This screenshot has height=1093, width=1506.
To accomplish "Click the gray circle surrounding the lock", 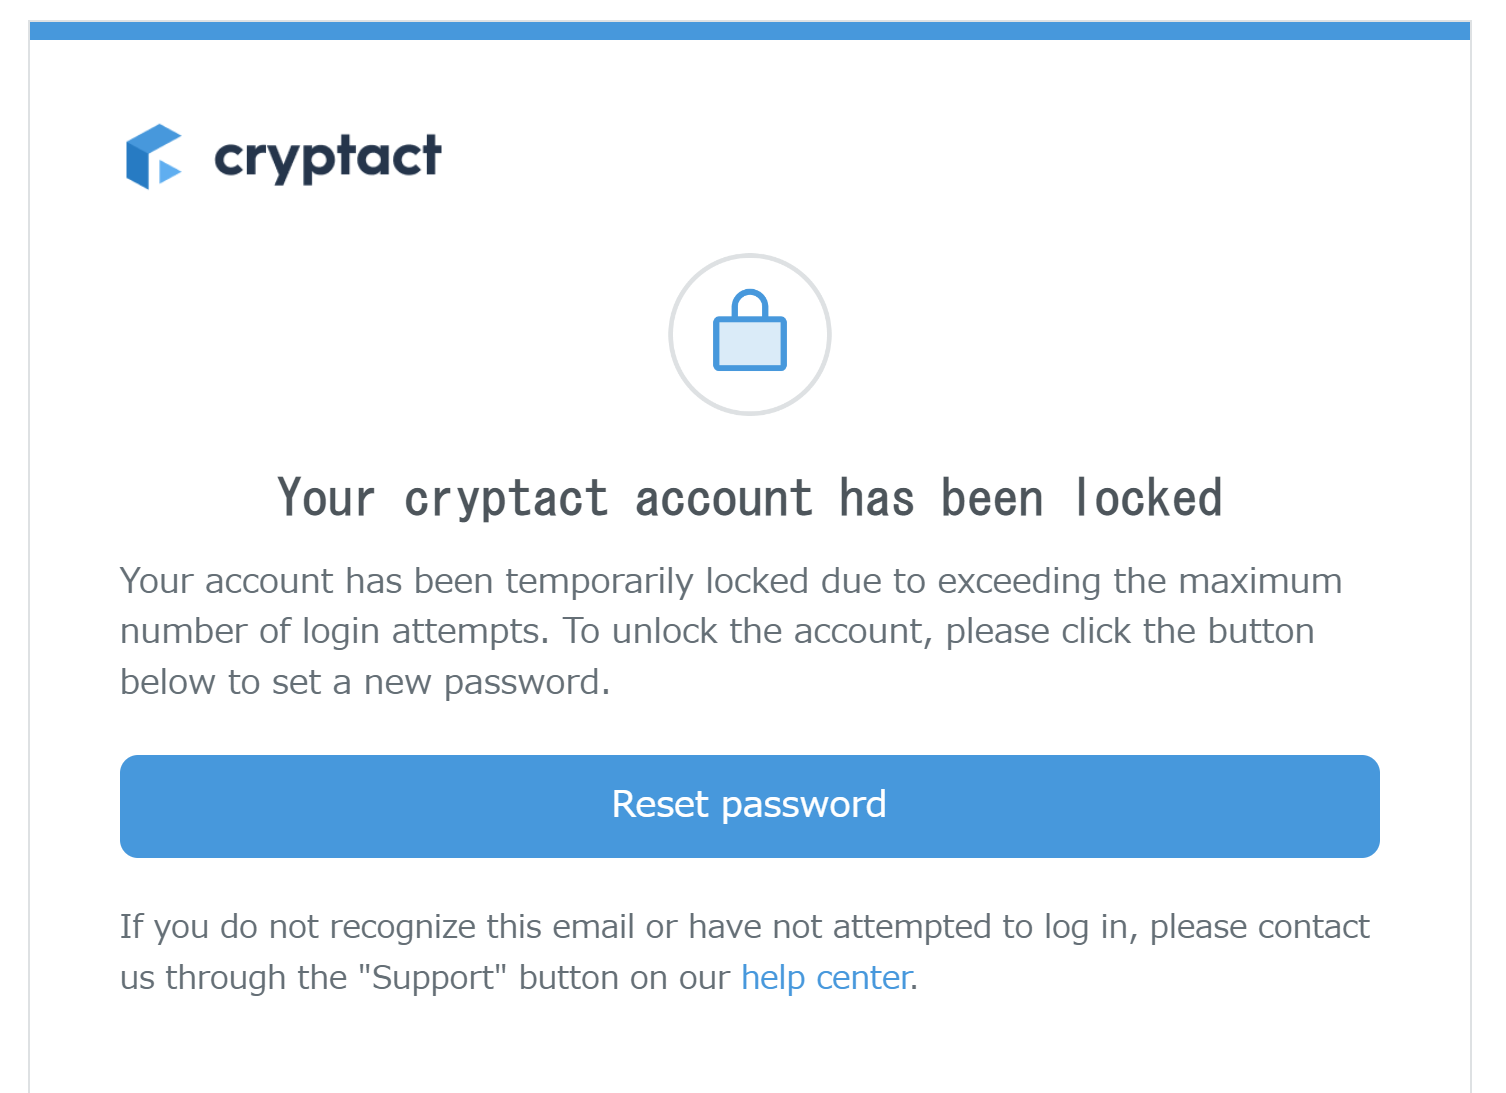I will pyautogui.click(x=750, y=334).
